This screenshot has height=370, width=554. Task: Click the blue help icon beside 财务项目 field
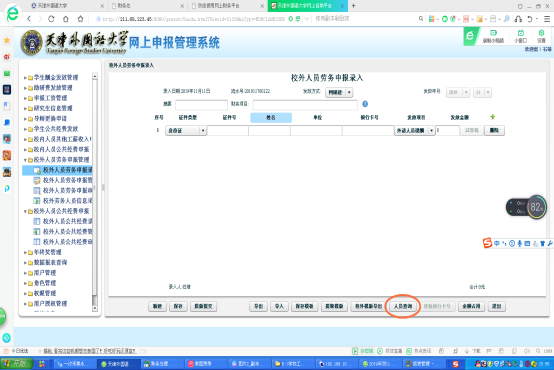365,104
